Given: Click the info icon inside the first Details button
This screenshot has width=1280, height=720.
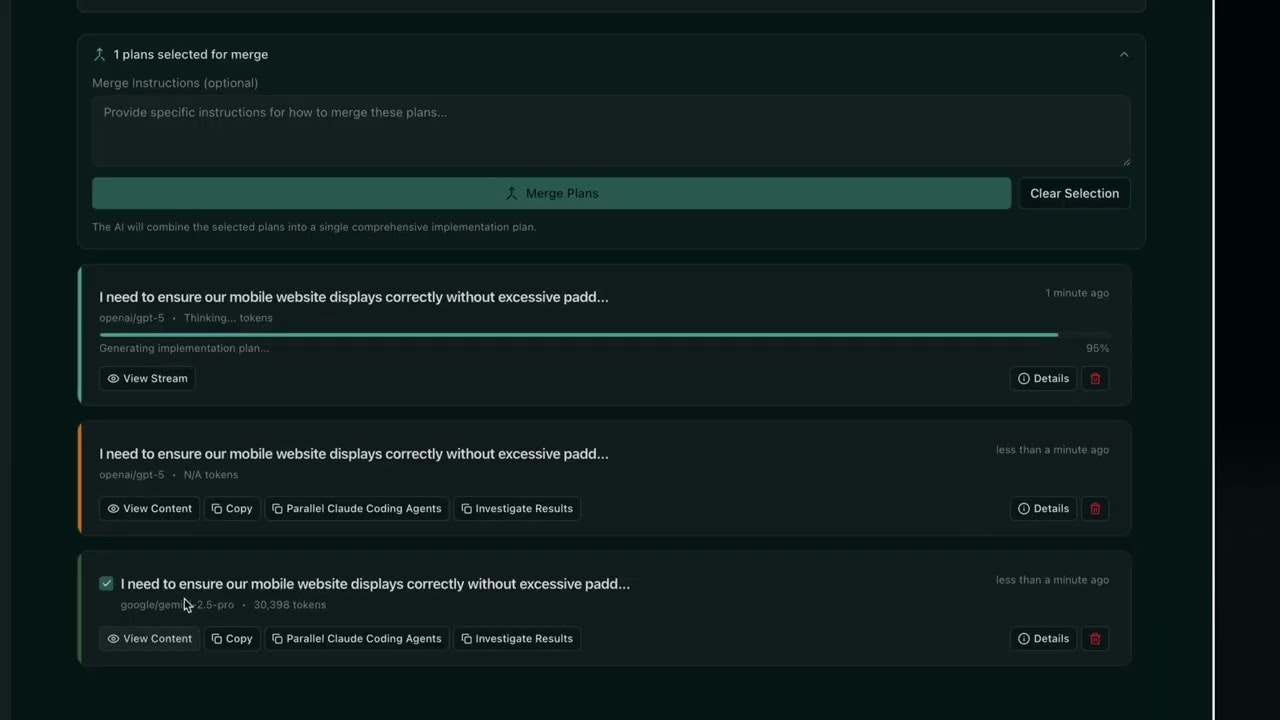Looking at the screenshot, I should [1022, 378].
